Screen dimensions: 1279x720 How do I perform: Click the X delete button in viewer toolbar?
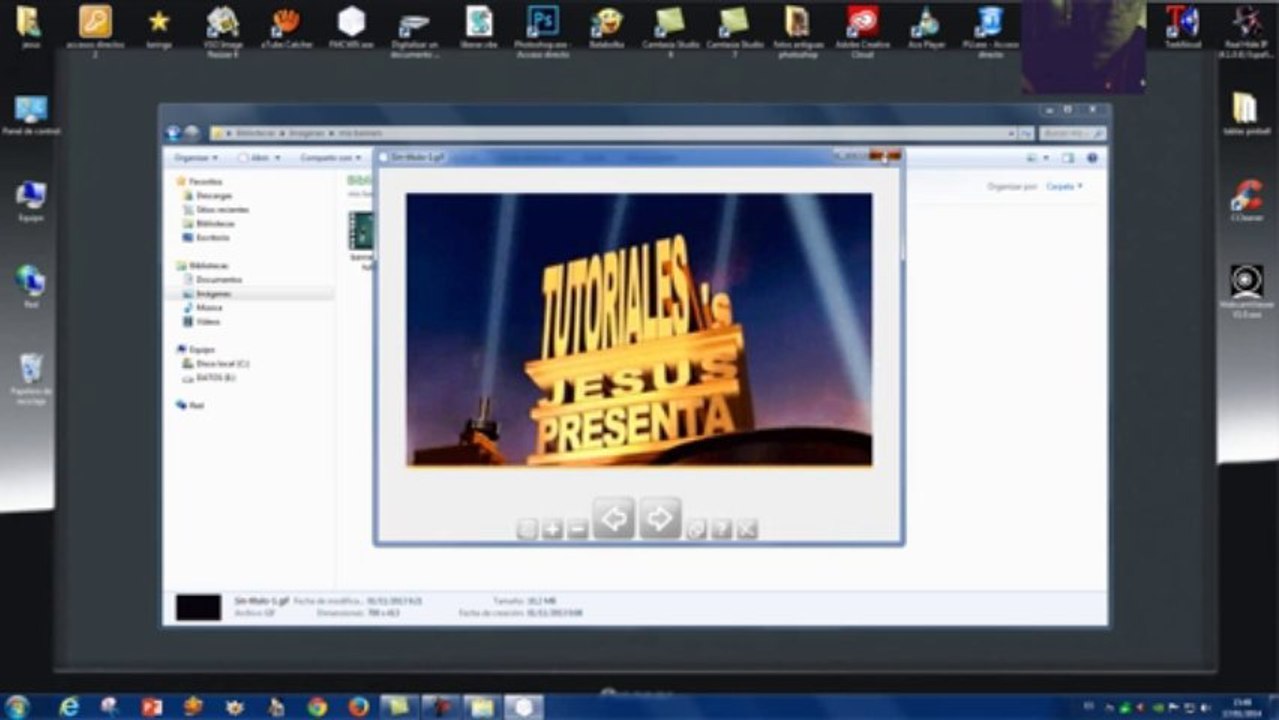coord(746,529)
